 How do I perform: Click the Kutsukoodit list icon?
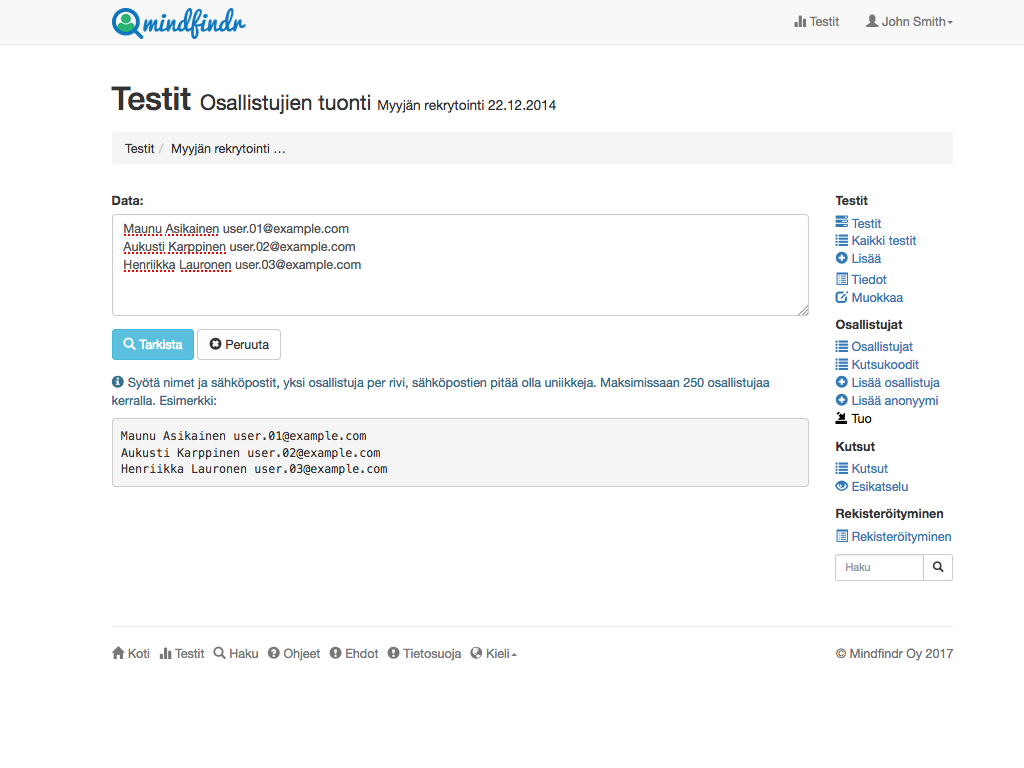(842, 364)
